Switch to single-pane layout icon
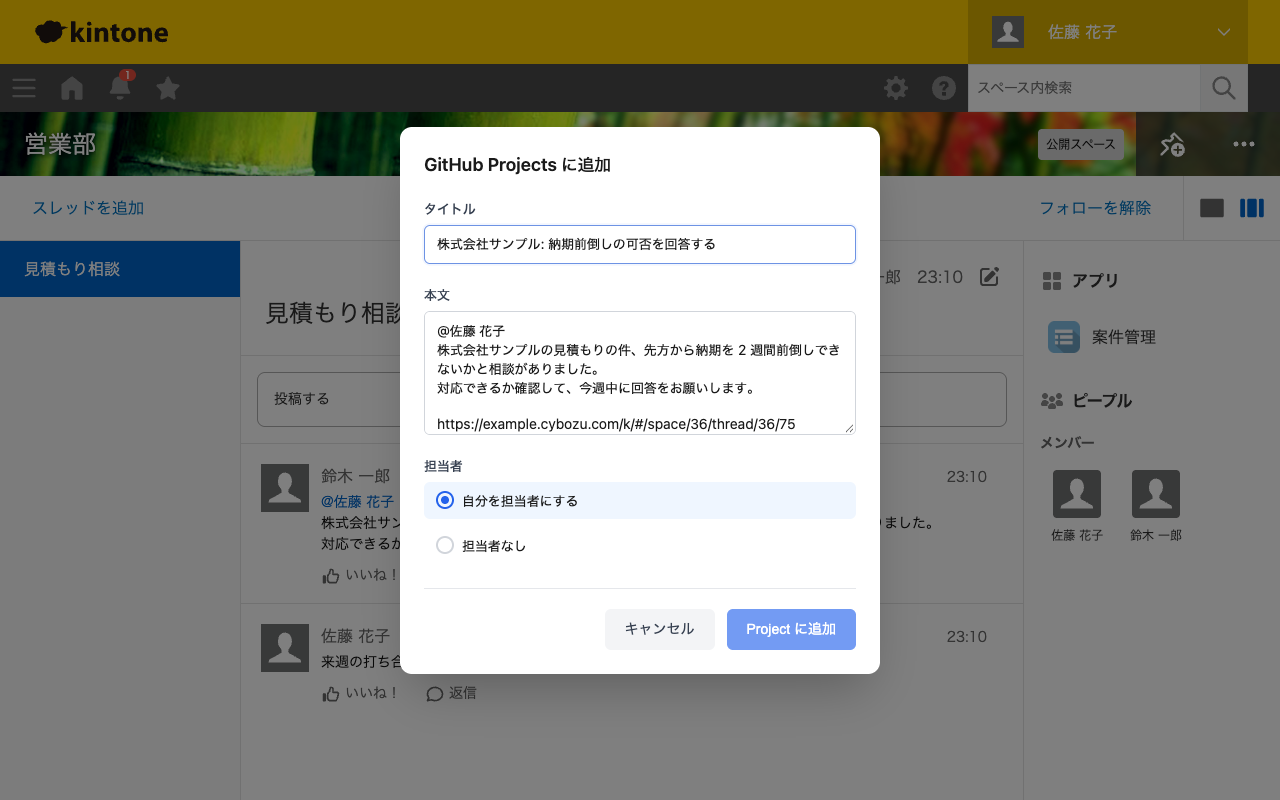The image size is (1280, 800). coord(1212,208)
